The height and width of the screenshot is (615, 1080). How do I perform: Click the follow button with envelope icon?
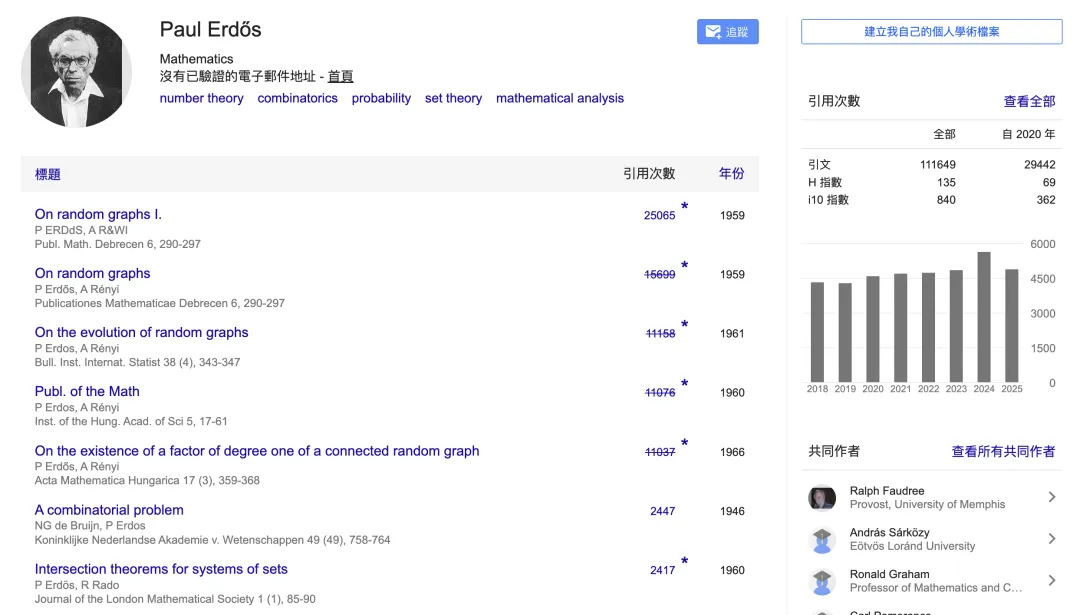click(727, 32)
